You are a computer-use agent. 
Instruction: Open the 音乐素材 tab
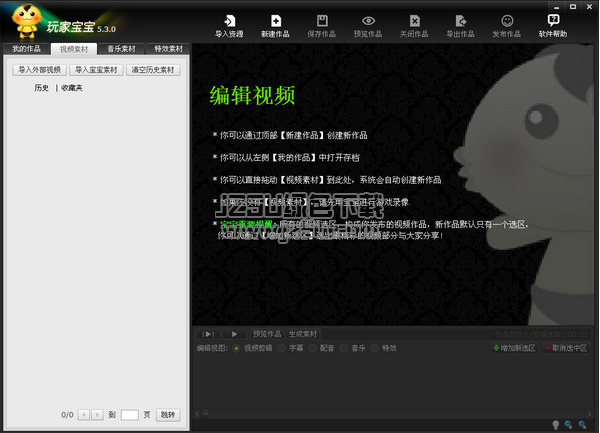pyautogui.click(x=121, y=49)
